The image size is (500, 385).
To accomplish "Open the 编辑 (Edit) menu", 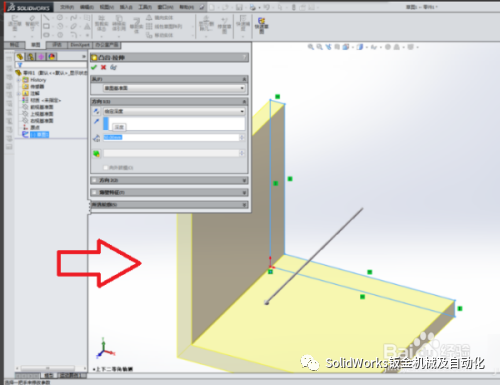I will tap(87, 7).
